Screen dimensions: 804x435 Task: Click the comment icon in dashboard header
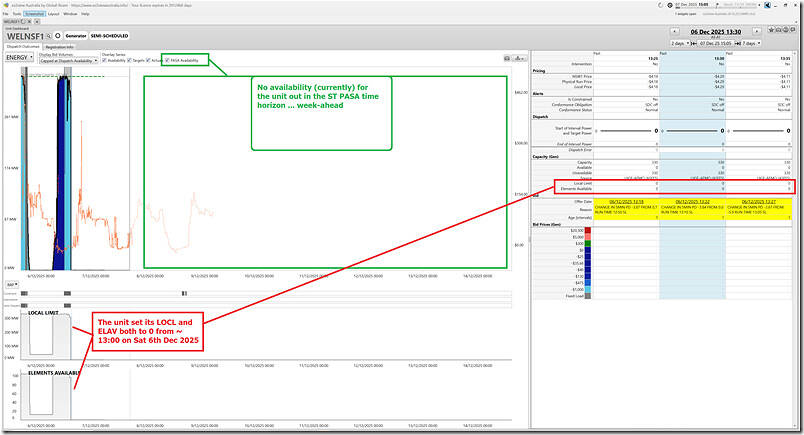[x=793, y=30]
